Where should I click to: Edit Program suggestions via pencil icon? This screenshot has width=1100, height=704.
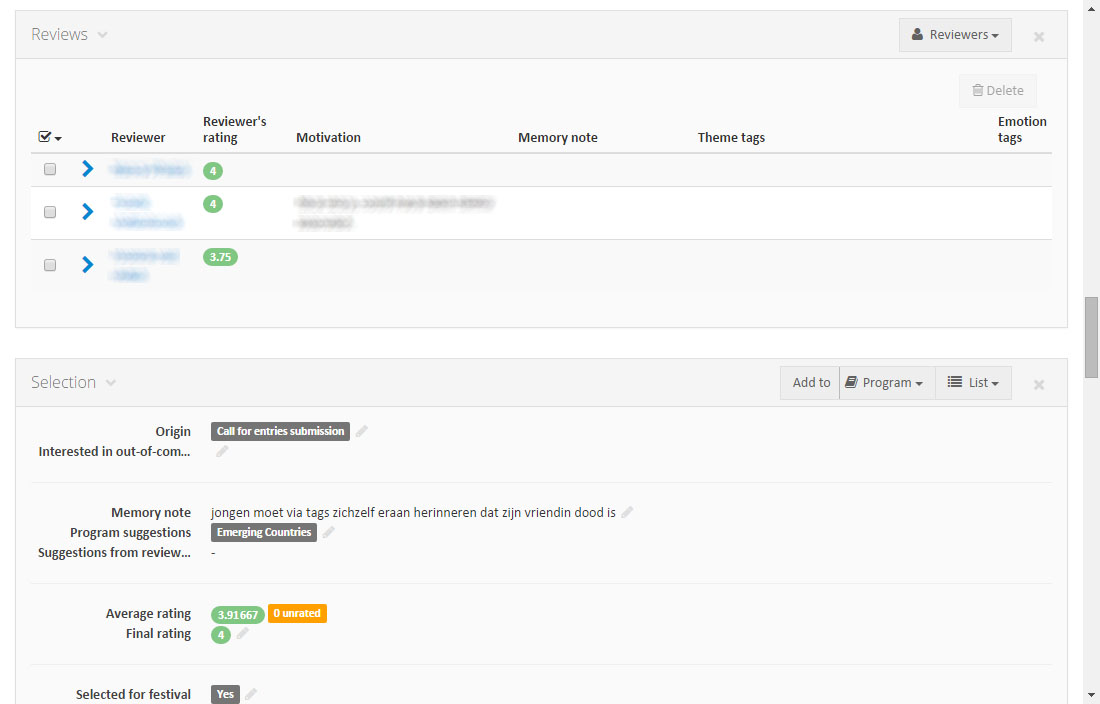329,532
